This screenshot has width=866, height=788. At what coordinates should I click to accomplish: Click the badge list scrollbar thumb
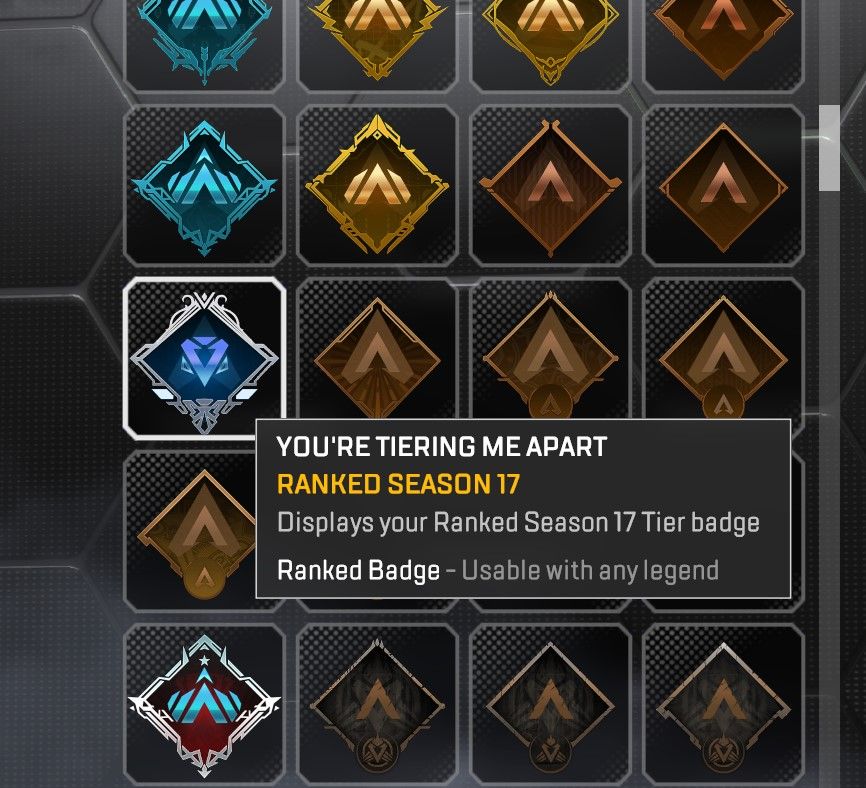click(x=829, y=148)
